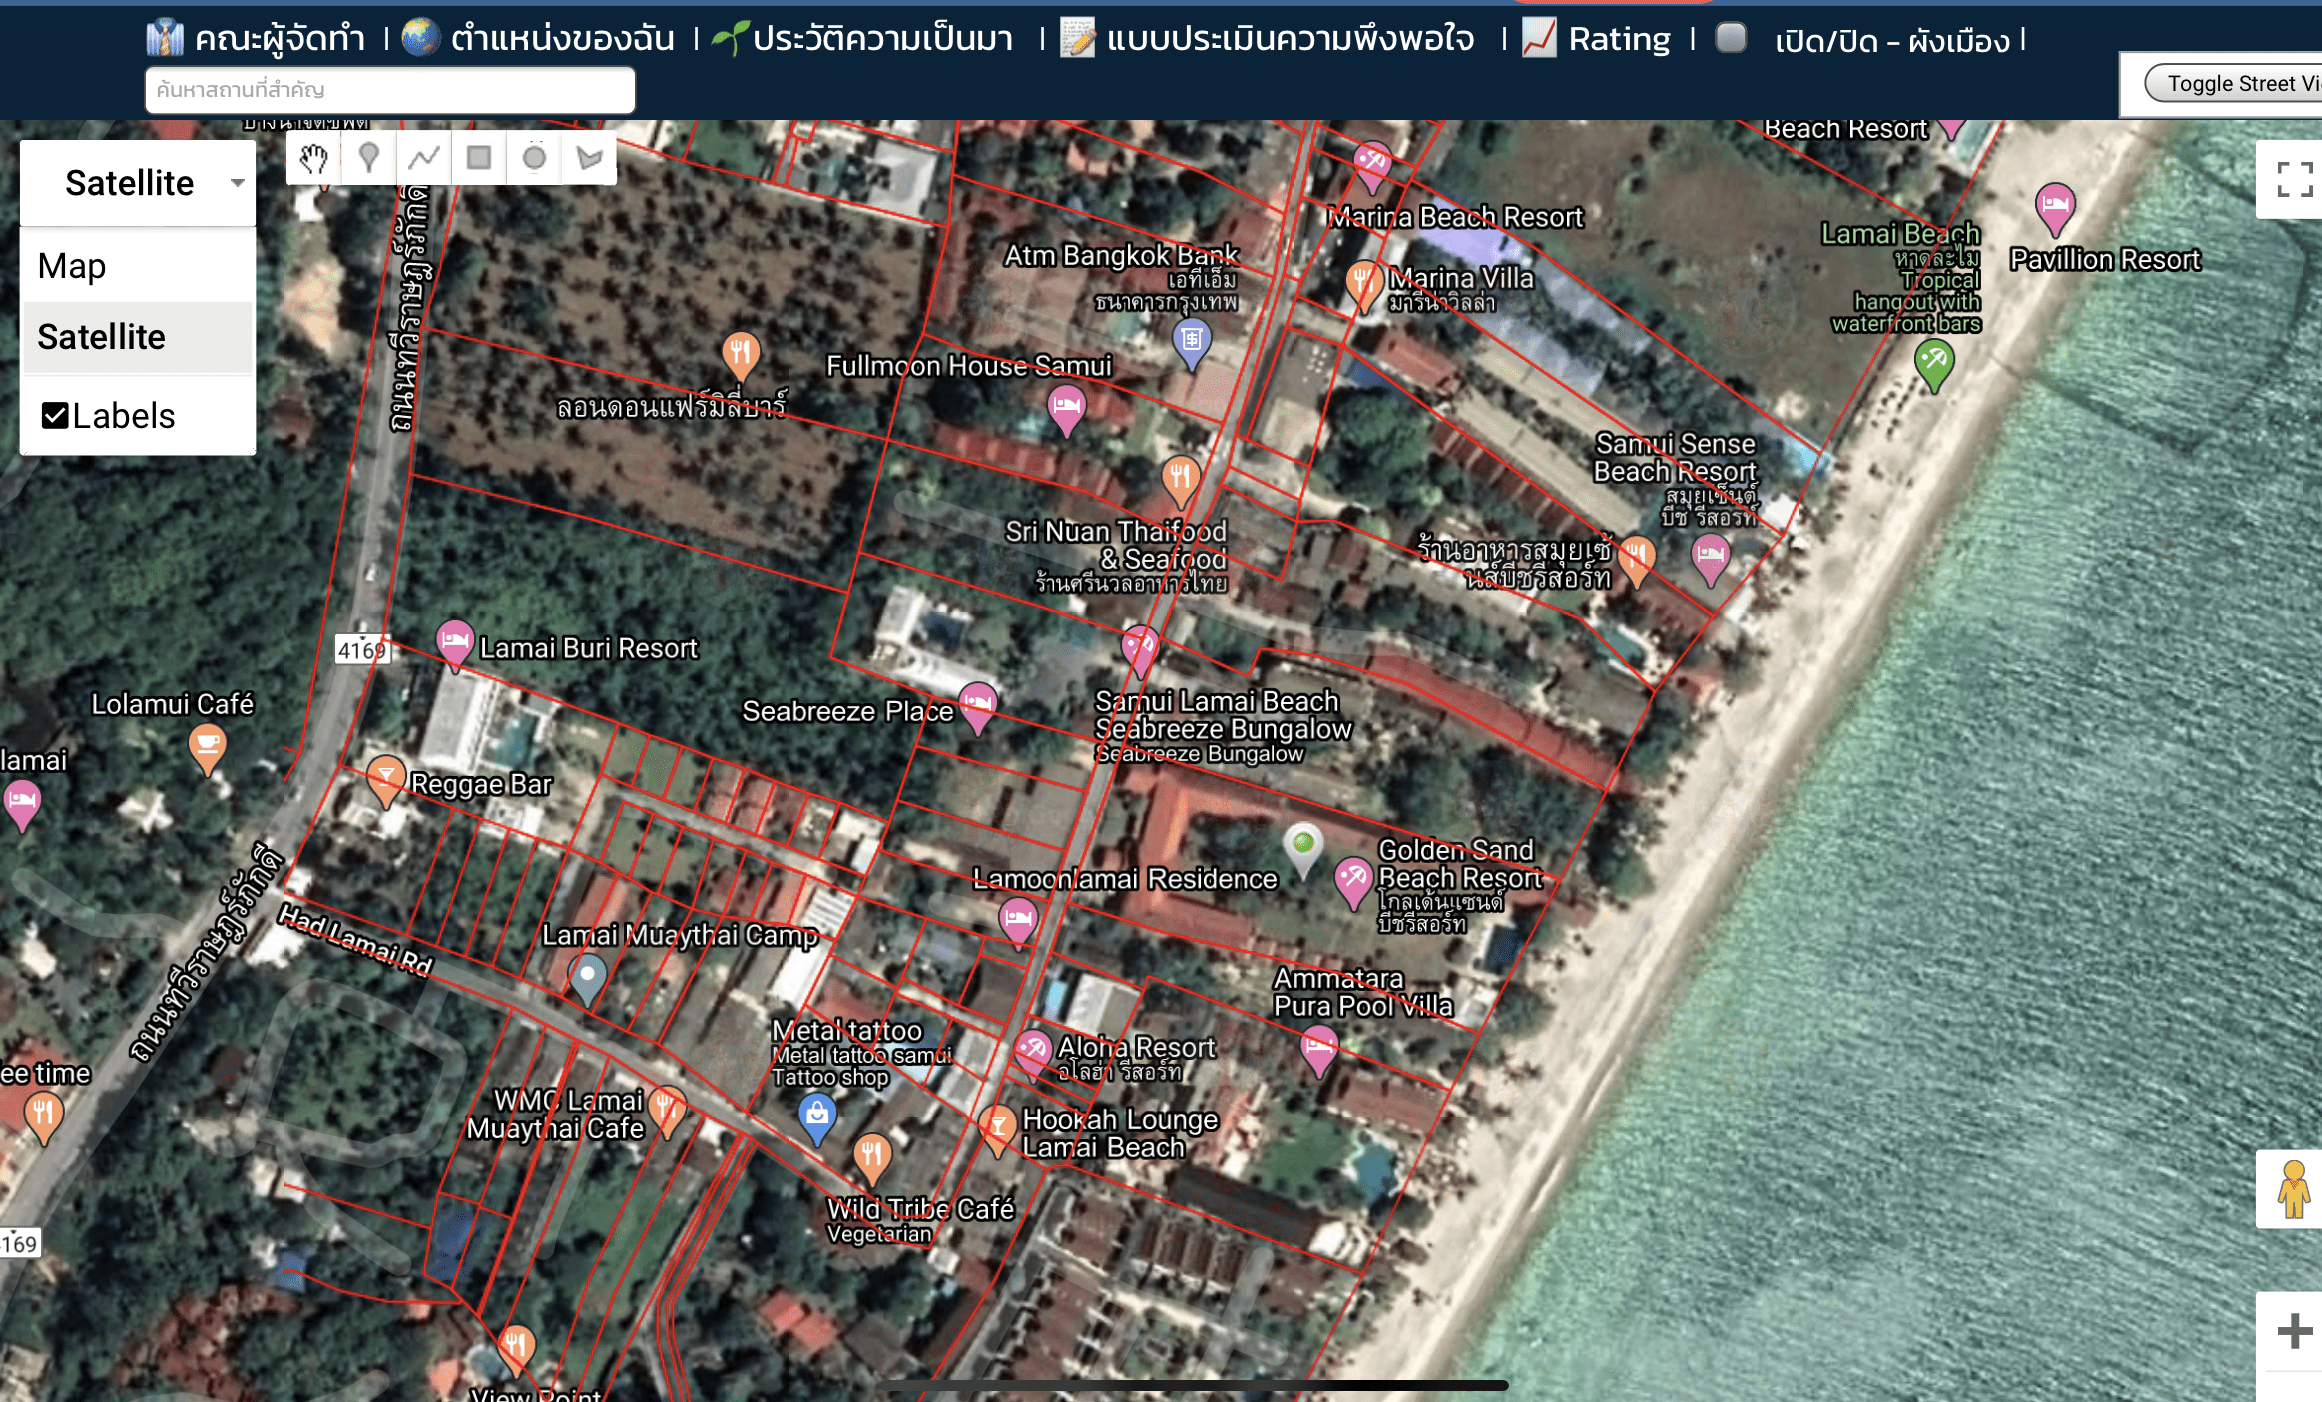Click the notepad icon beside แบบประเมินความพึงพอใจ
Viewport: 2322px width, 1402px height.
click(x=1078, y=37)
